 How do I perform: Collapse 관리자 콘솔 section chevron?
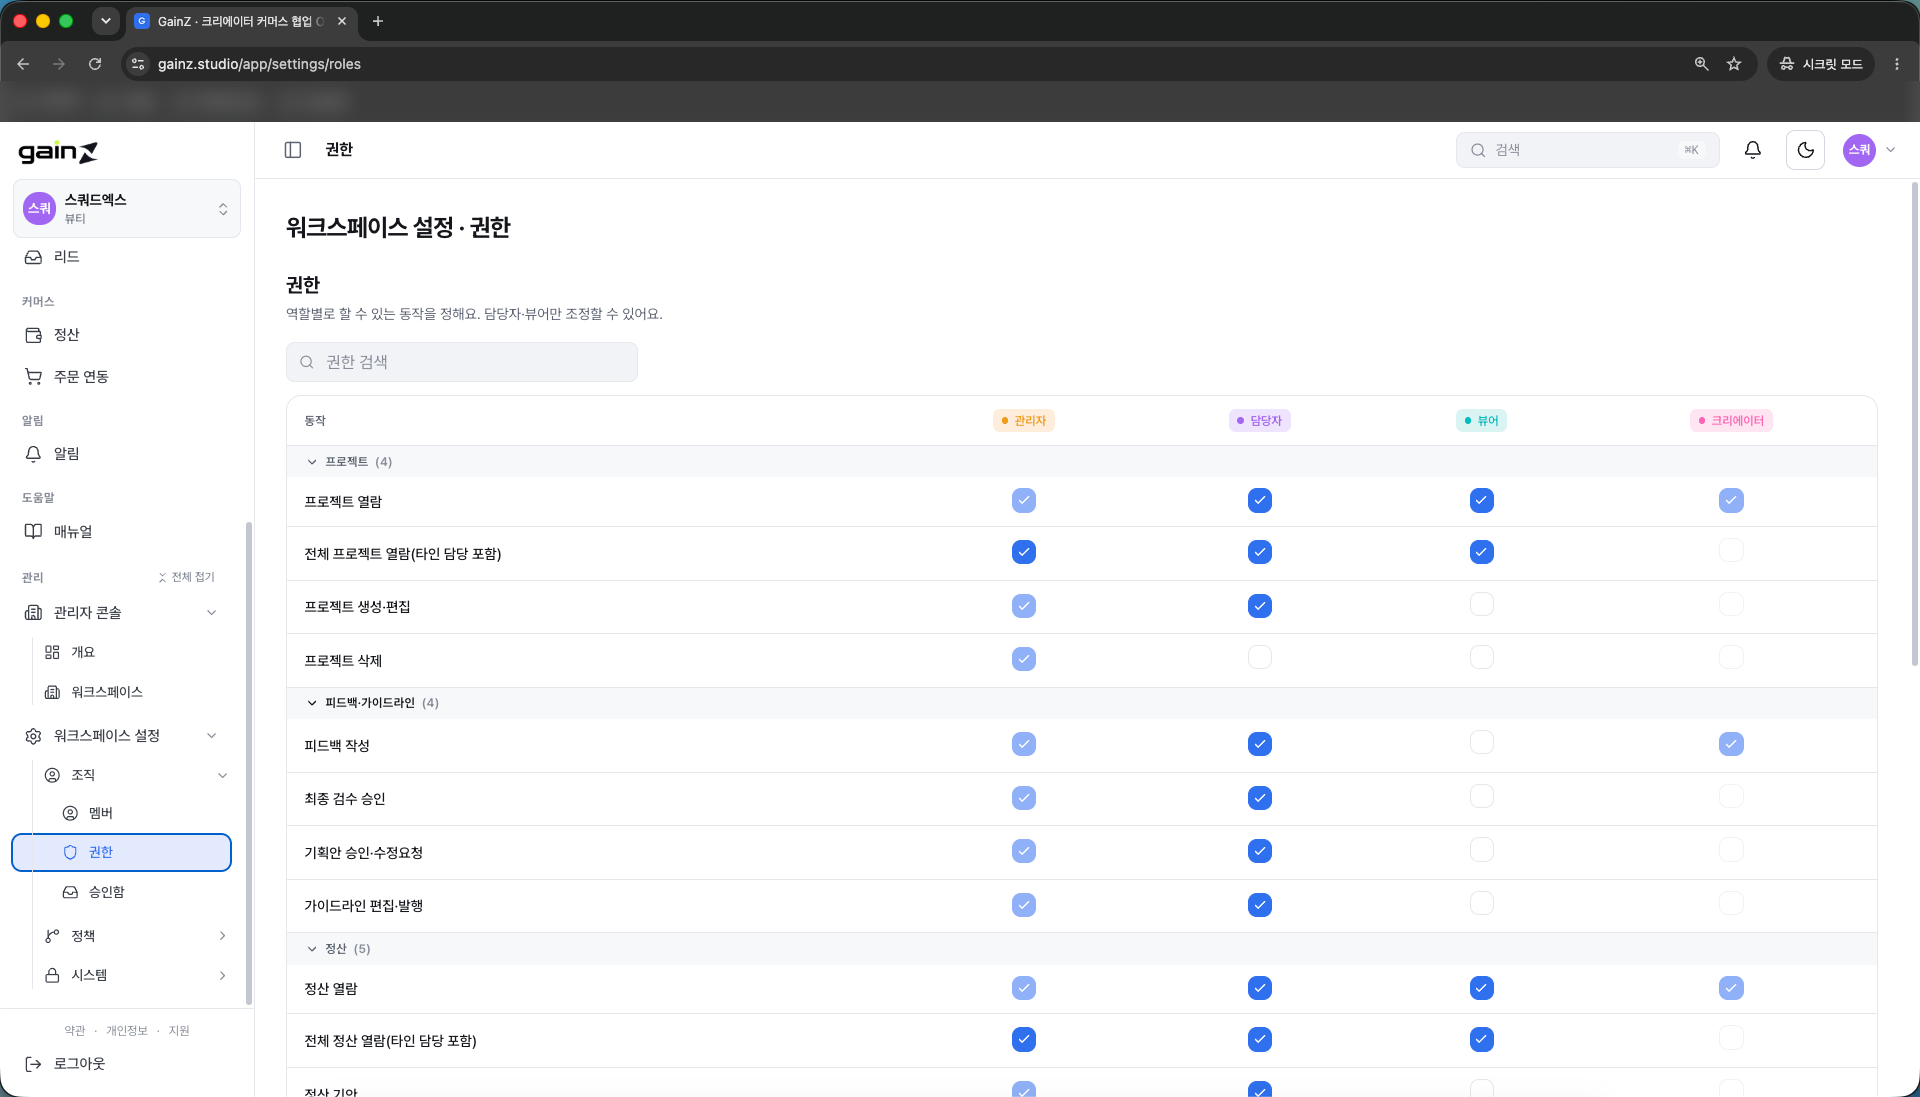point(212,613)
